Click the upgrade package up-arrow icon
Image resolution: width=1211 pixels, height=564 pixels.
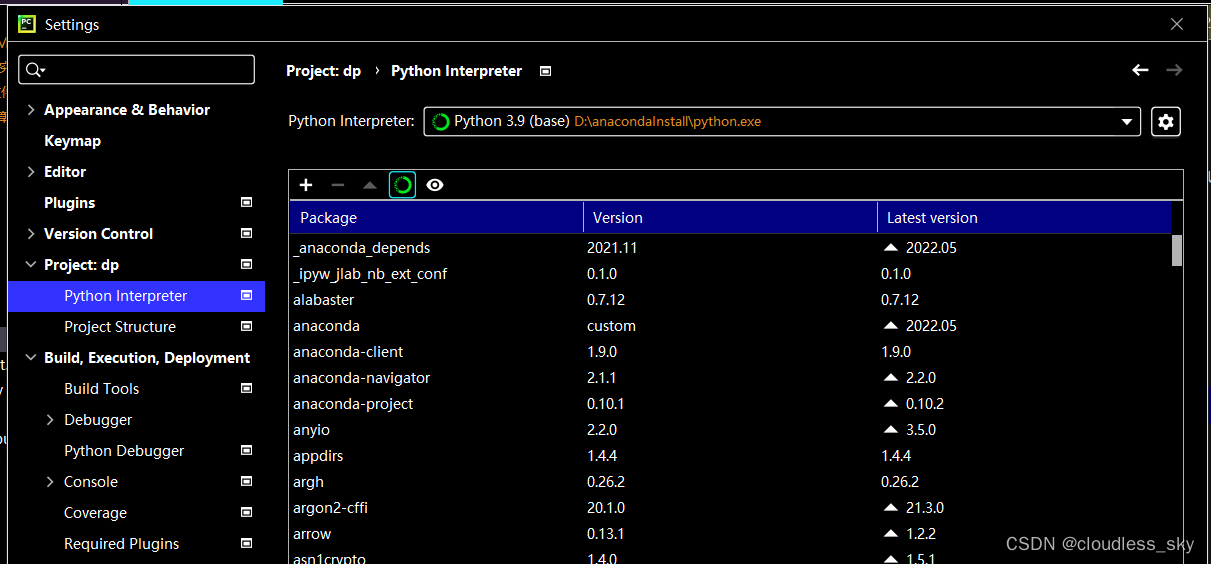(x=370, y=185)
